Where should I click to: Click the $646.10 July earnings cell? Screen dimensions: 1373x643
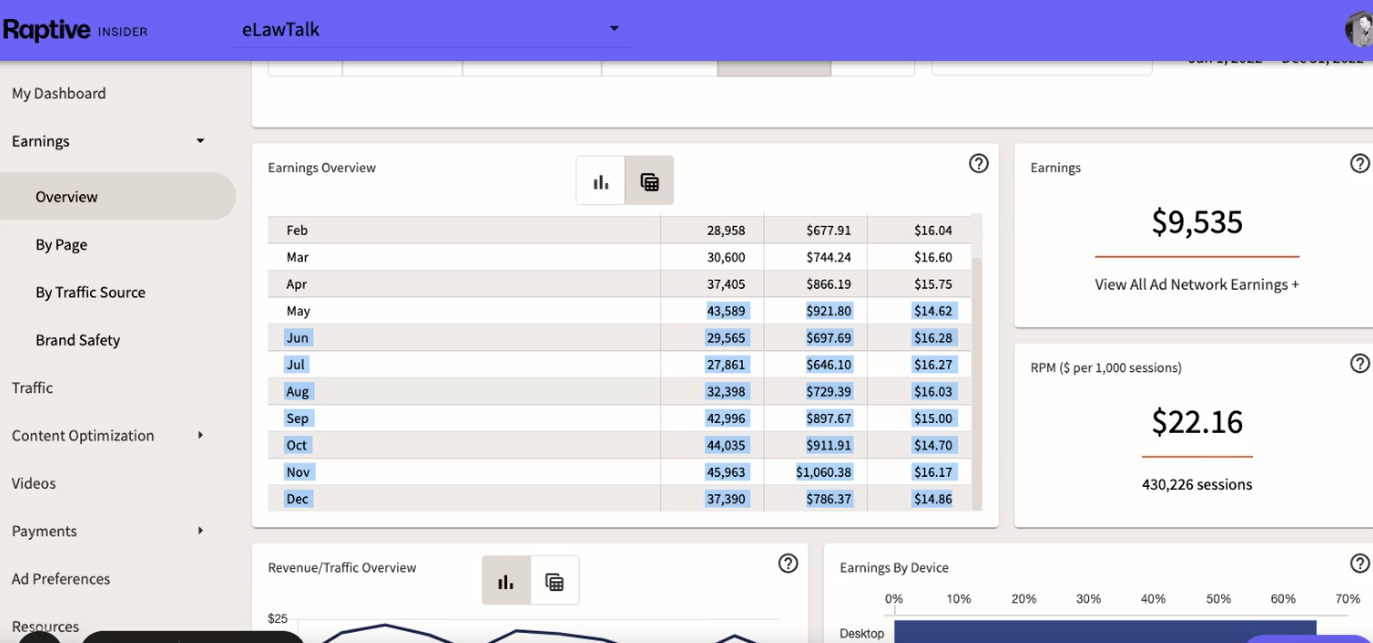pos(829,365)
